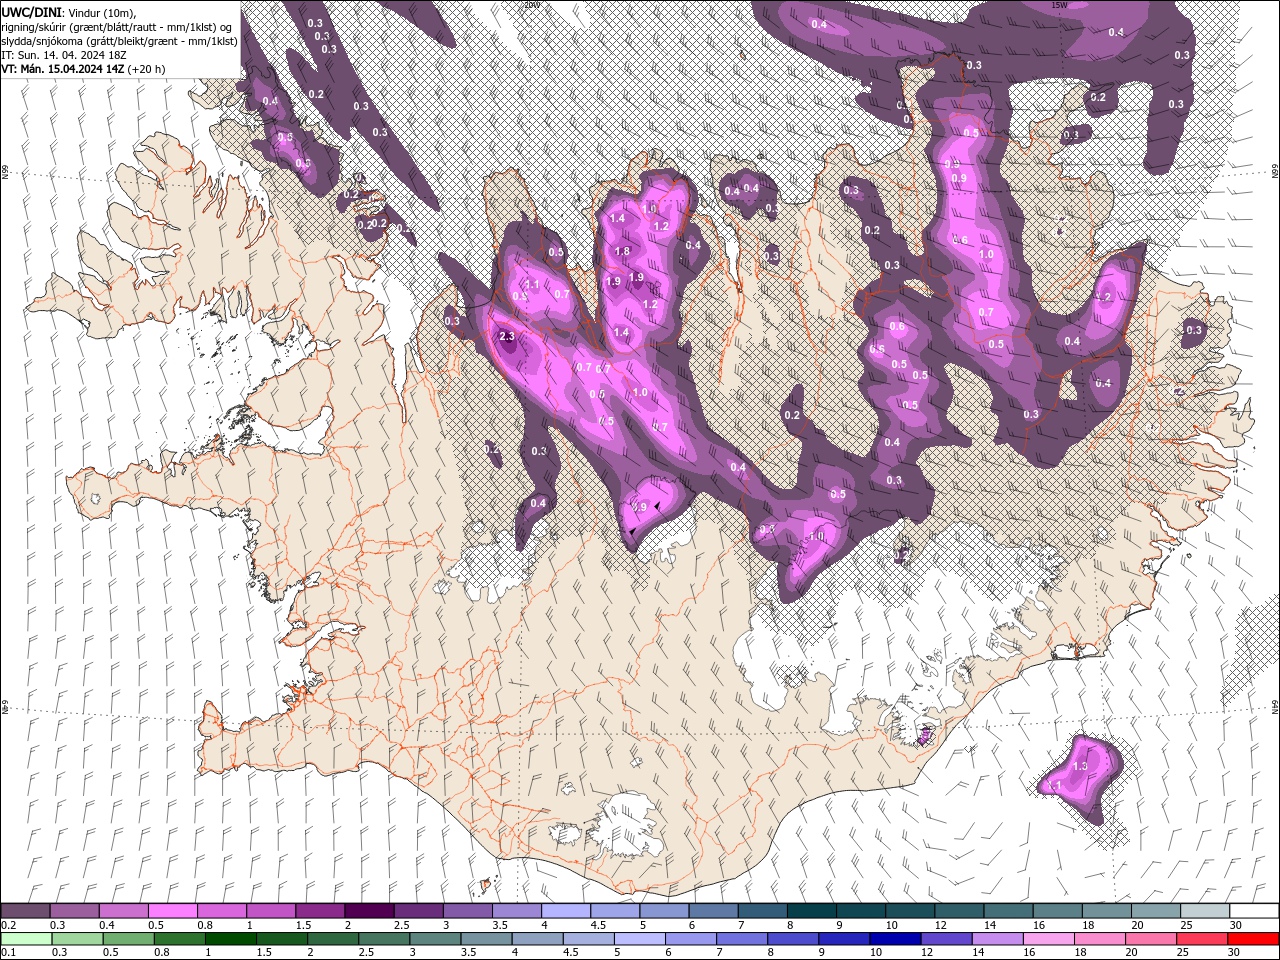Click the pale gray swatch labeled 25 in the upper legend
1280x960 pixels.
click(x=1203, y=911)
